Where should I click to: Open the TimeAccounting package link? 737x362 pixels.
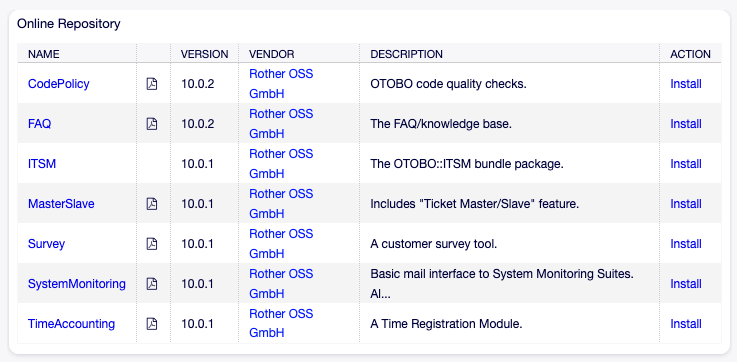71,324
